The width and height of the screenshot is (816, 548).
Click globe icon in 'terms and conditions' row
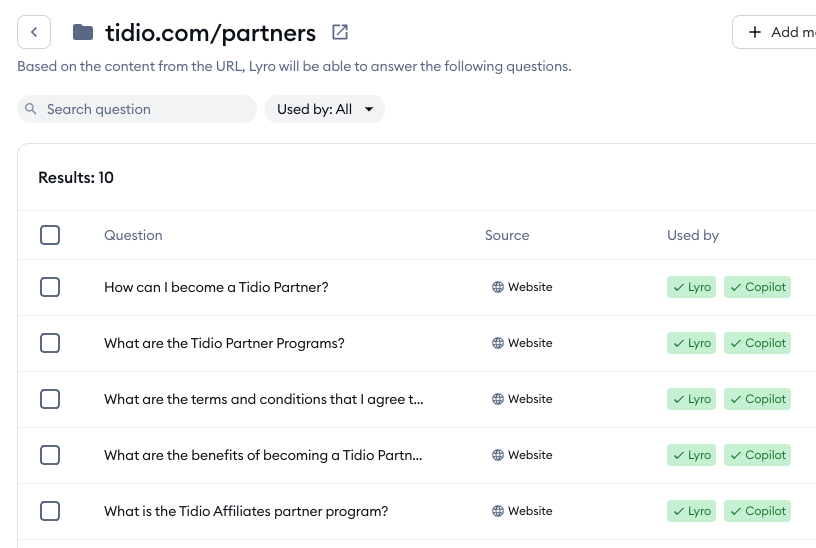(x=498, y=399)
